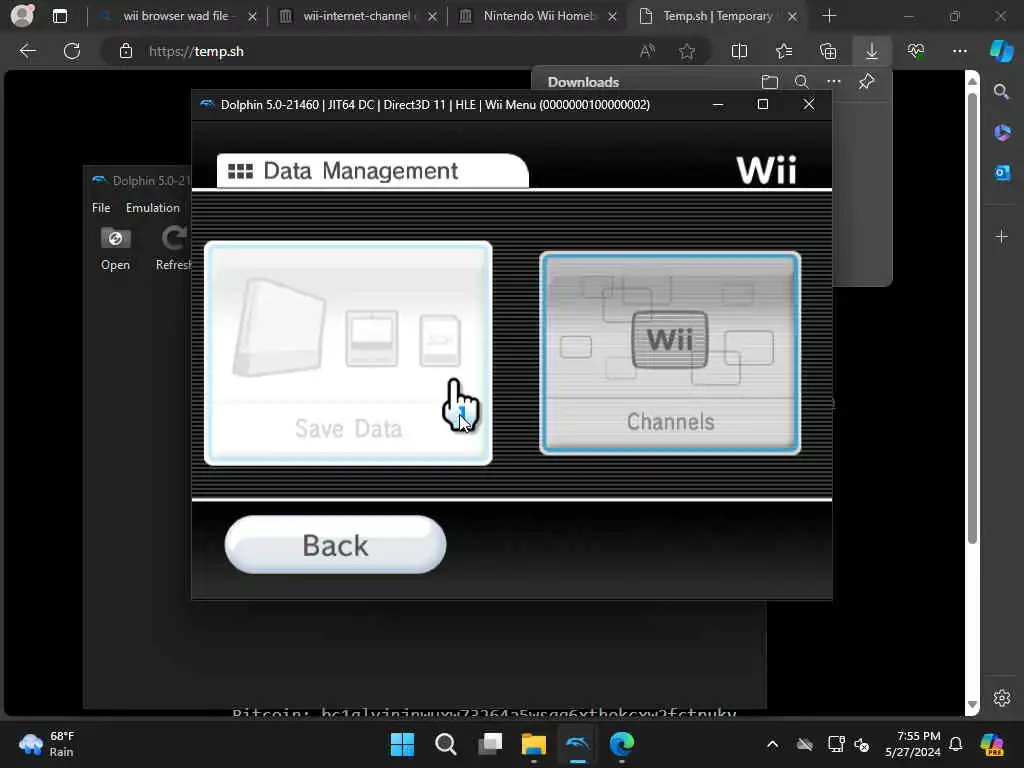Open Browser essentials heart icon
Image resolution: width=1024 pixels, height=768 pixels.
916,51
